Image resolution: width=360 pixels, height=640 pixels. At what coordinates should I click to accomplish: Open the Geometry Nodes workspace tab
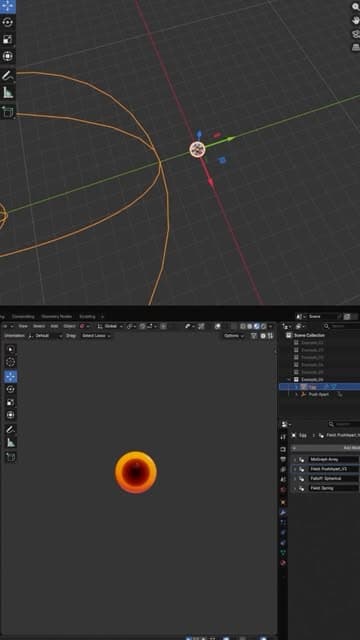click(x=56, y=316)
